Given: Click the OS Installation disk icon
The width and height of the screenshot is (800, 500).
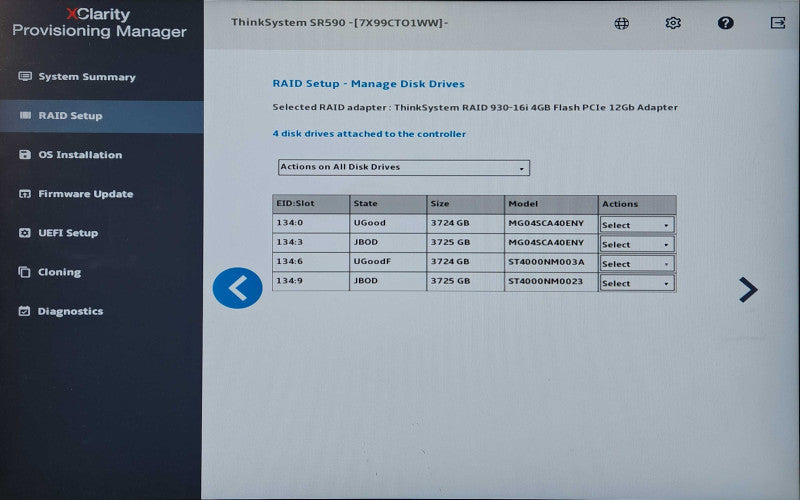Looking at the screenshot, I should (25, 155).
